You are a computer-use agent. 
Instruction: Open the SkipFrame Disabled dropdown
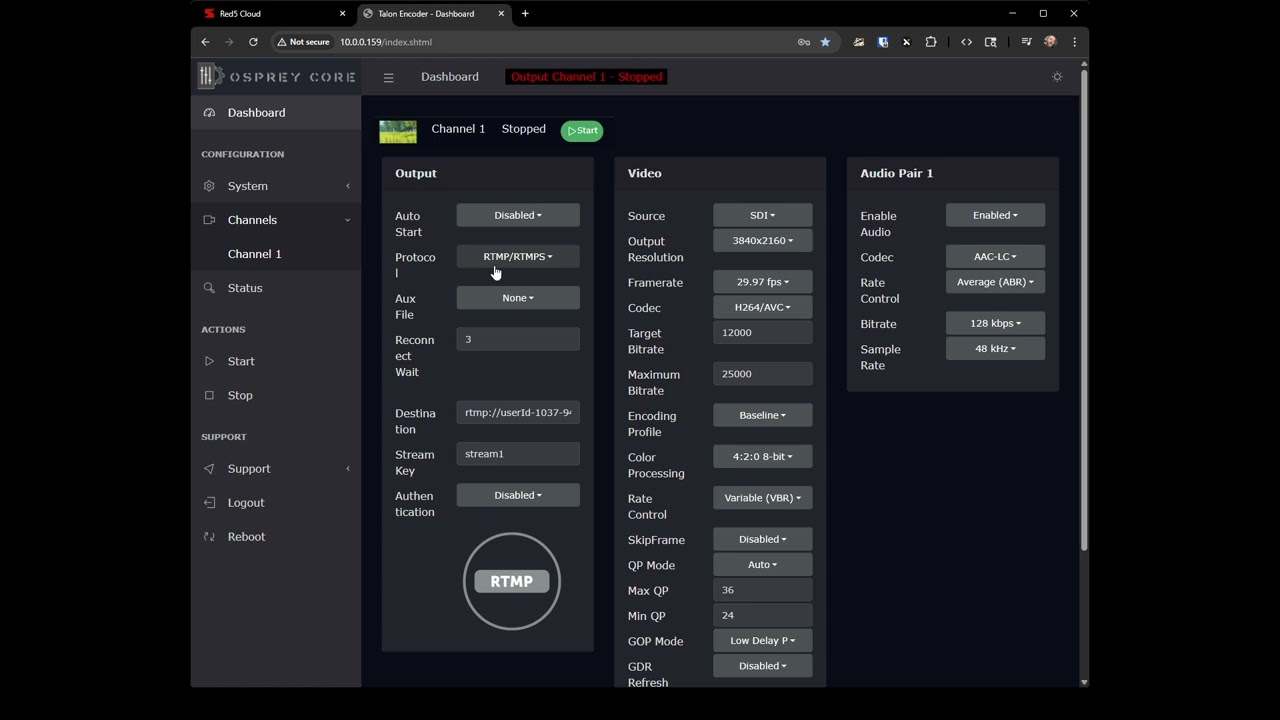pos(762,539)
